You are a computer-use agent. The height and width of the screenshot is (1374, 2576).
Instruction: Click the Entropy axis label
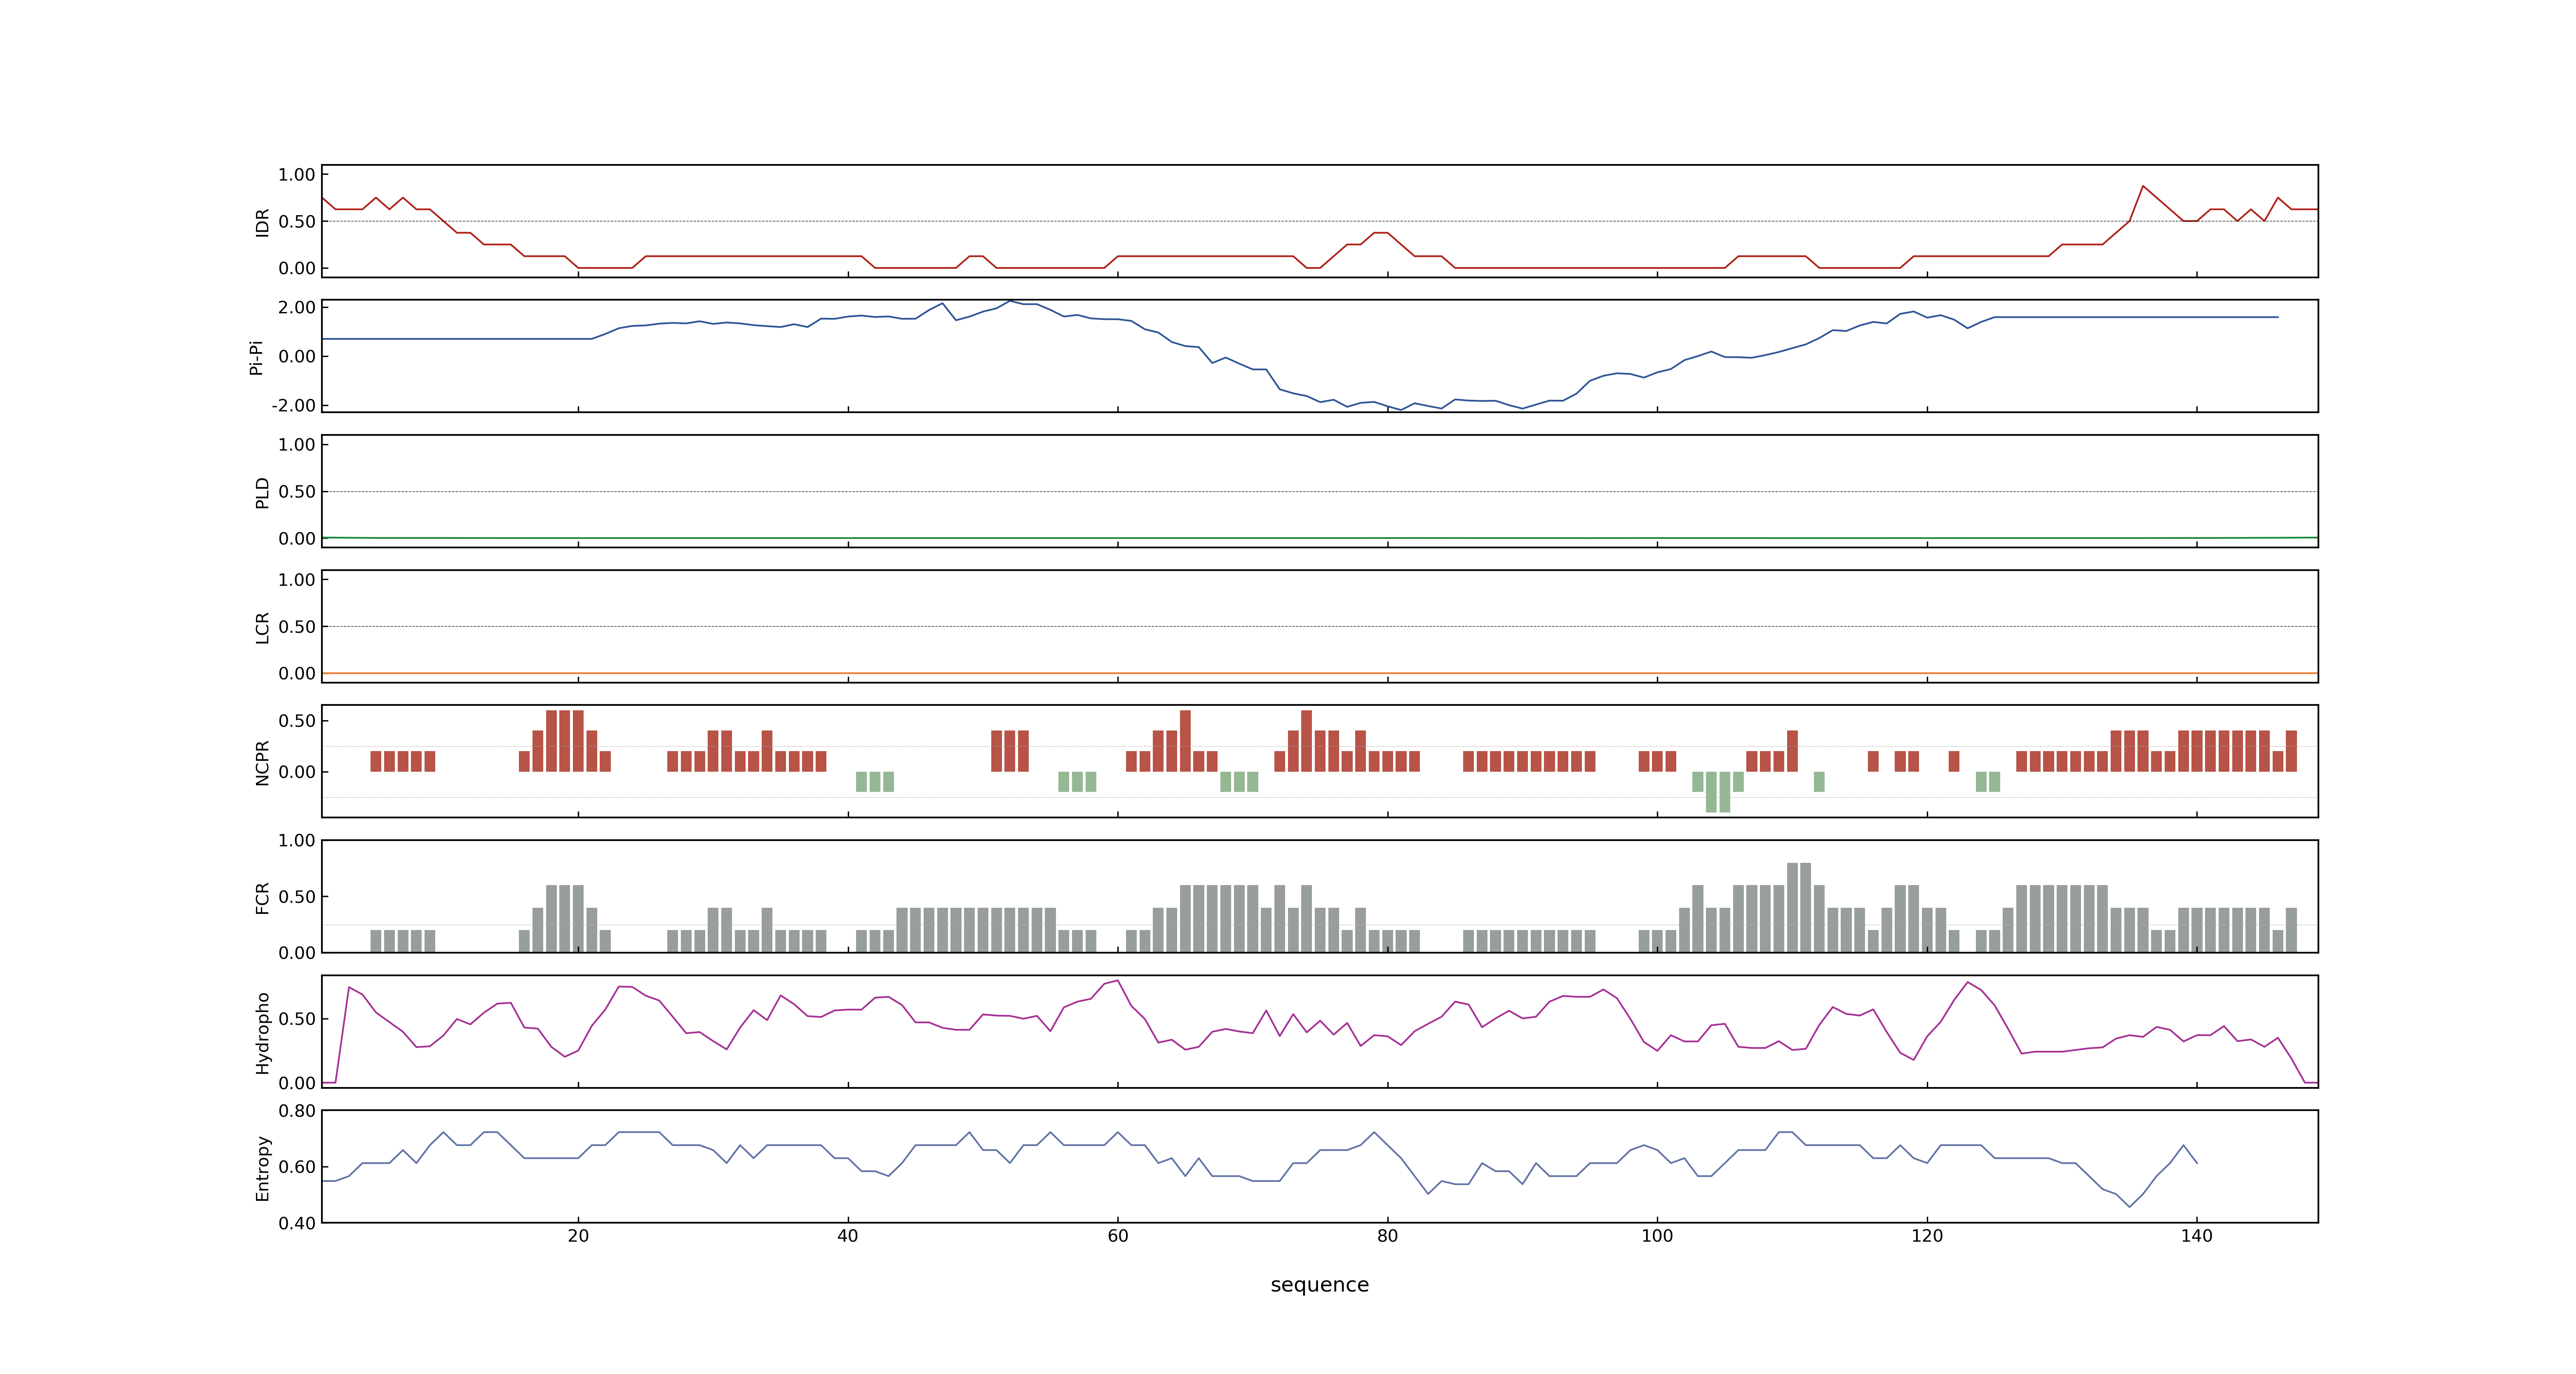(262, 1168)
